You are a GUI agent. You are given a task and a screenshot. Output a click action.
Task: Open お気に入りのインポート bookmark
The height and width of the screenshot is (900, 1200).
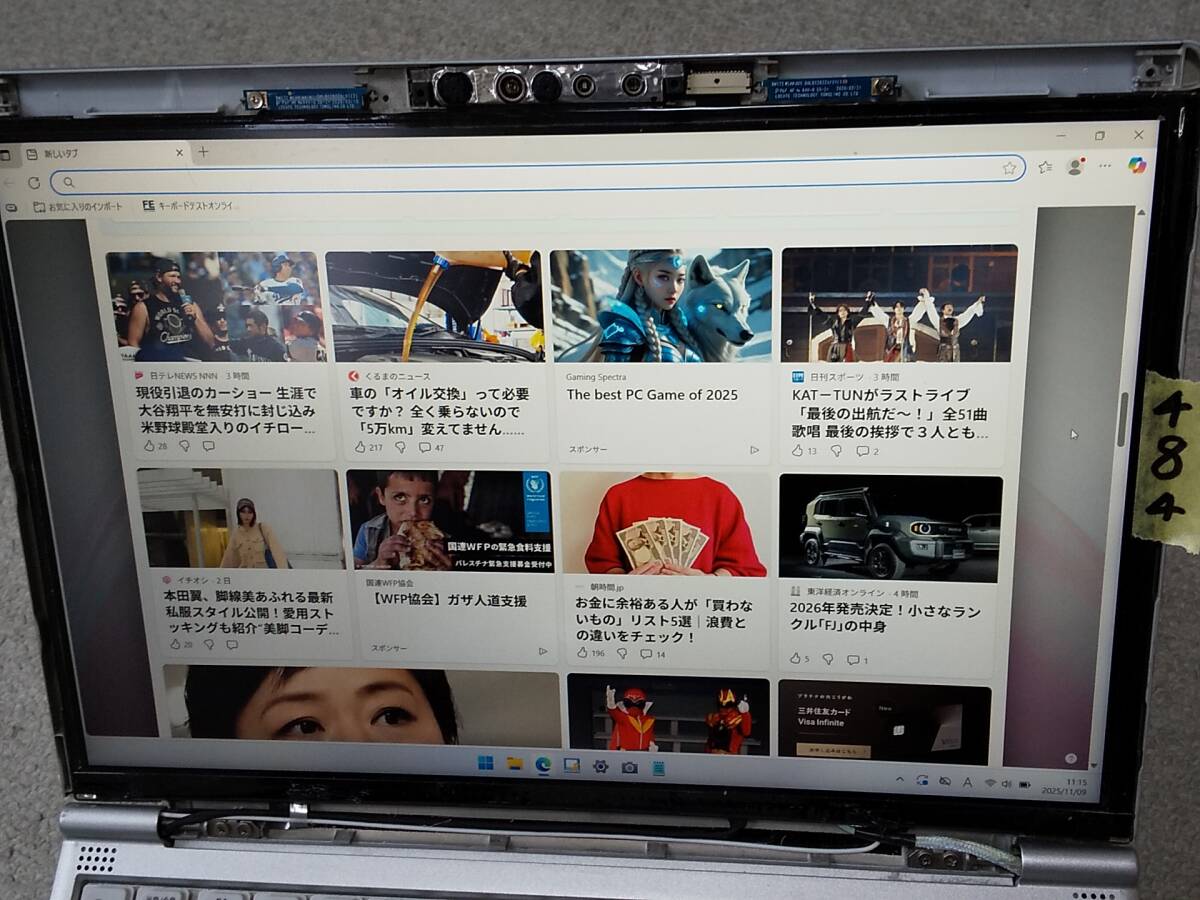(78, 207)
